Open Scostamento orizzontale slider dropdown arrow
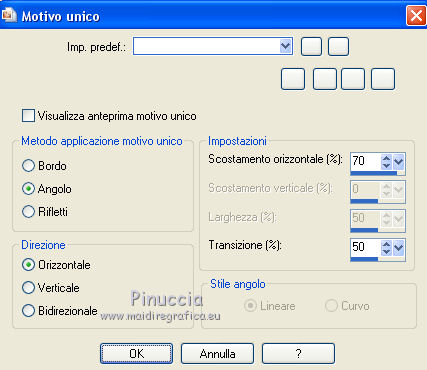Screen dimensions: 427x370 [399, 162]
